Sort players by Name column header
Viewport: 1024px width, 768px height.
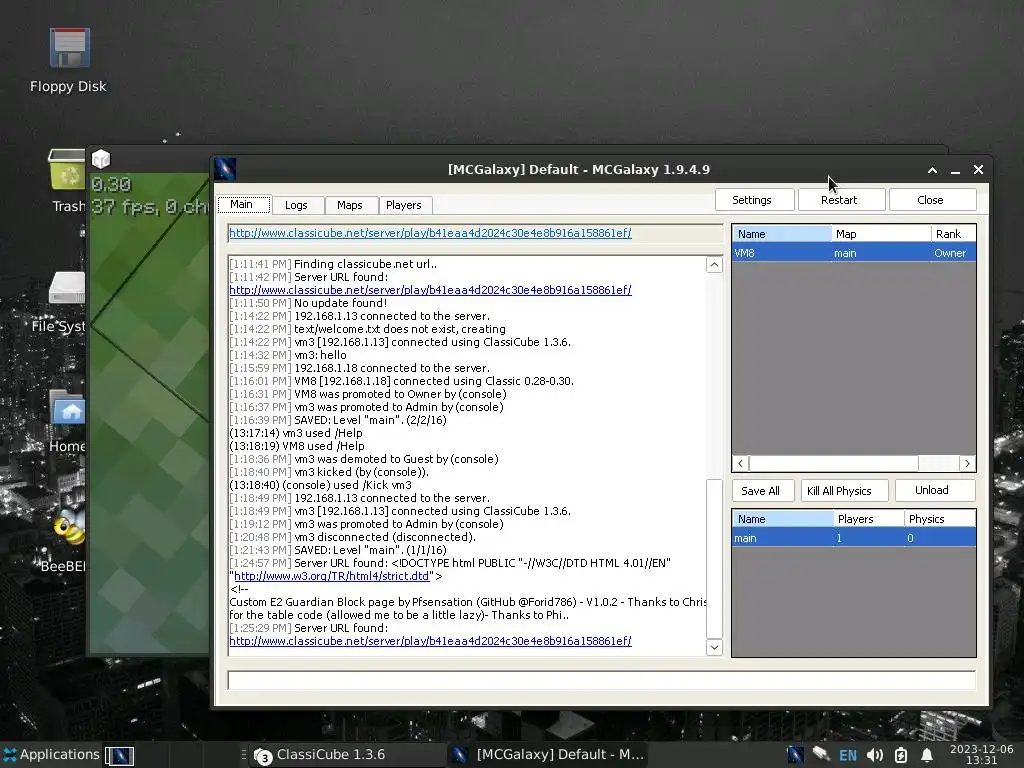781,234
